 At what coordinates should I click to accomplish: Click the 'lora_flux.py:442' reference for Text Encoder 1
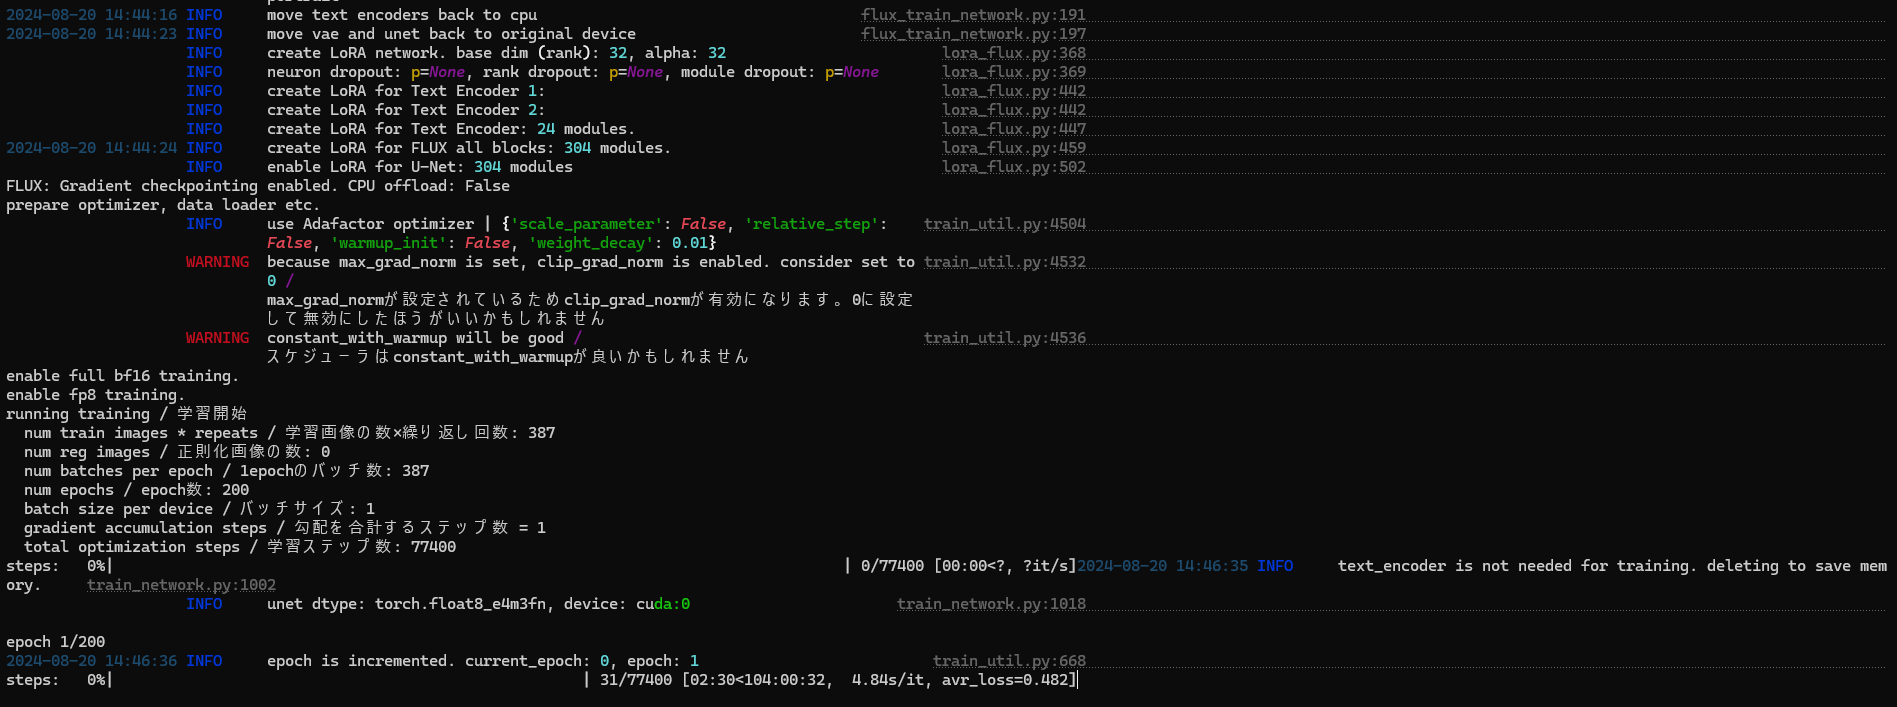1014,91
